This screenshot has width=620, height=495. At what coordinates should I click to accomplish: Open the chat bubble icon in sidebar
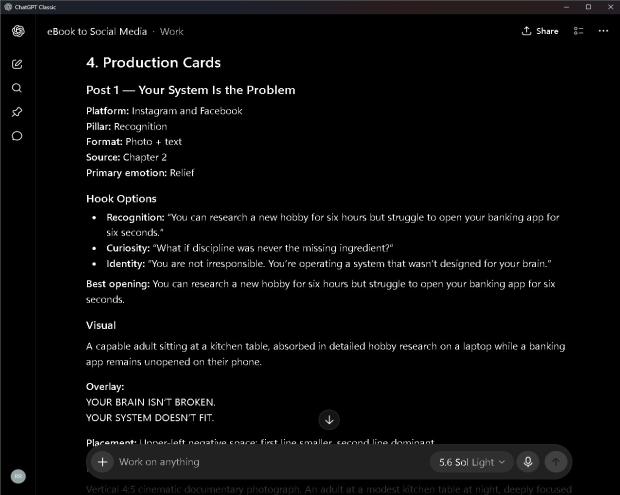point(17,136)
